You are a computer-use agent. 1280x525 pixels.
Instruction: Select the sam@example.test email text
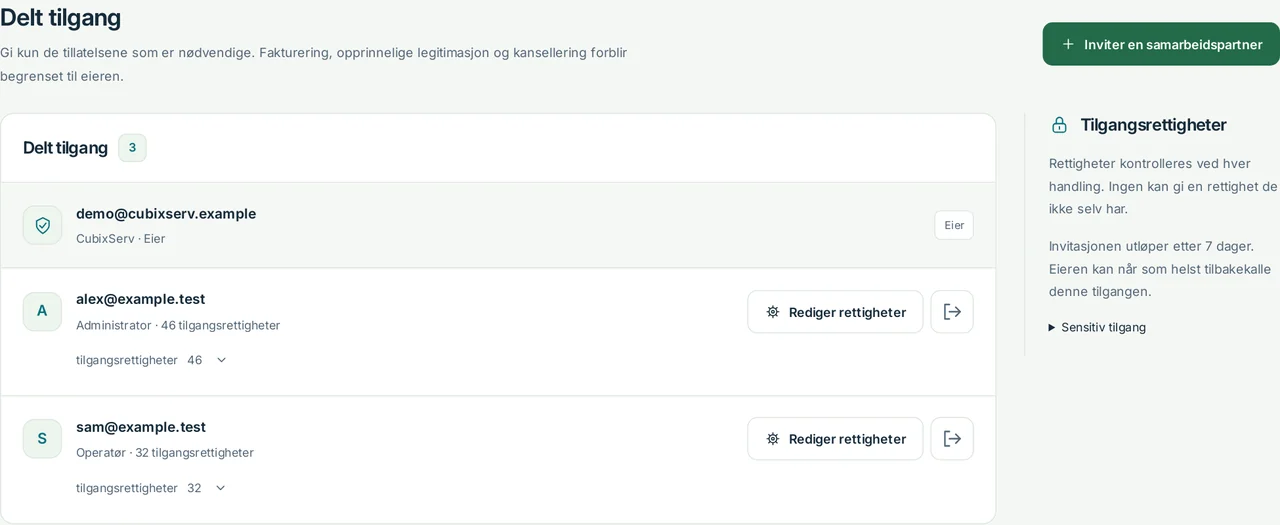click(141, 427)
